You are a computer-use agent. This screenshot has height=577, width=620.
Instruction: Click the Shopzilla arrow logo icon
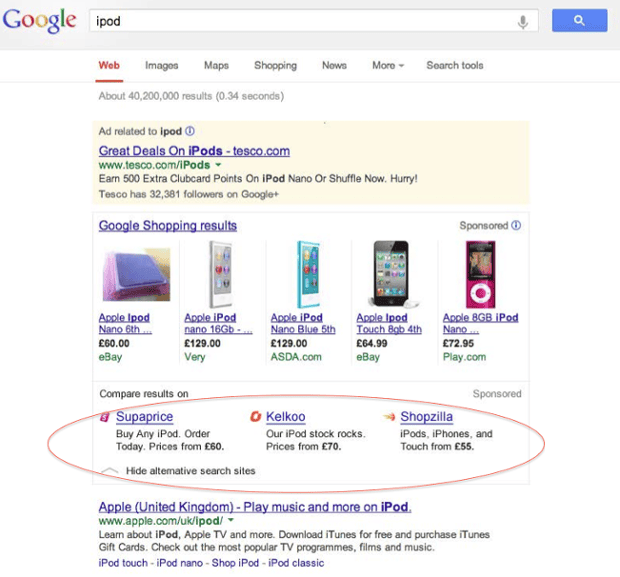[x=389, y=416]
